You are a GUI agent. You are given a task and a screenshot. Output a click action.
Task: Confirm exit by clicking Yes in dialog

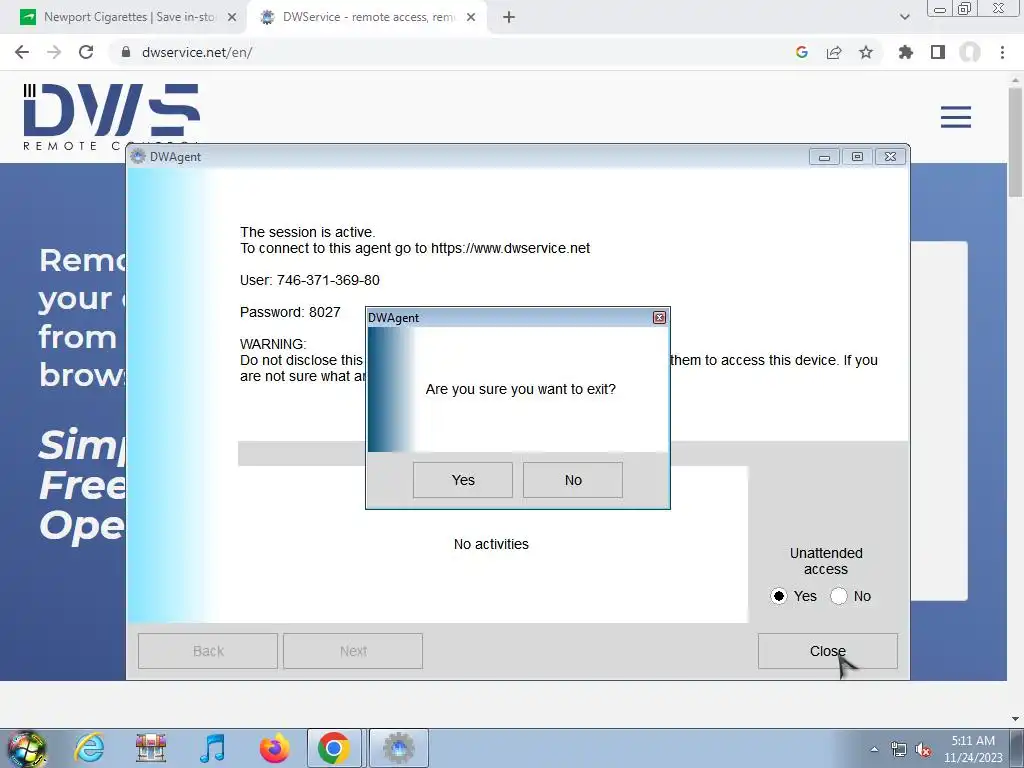pyautogui.click(x=462, y=480)
